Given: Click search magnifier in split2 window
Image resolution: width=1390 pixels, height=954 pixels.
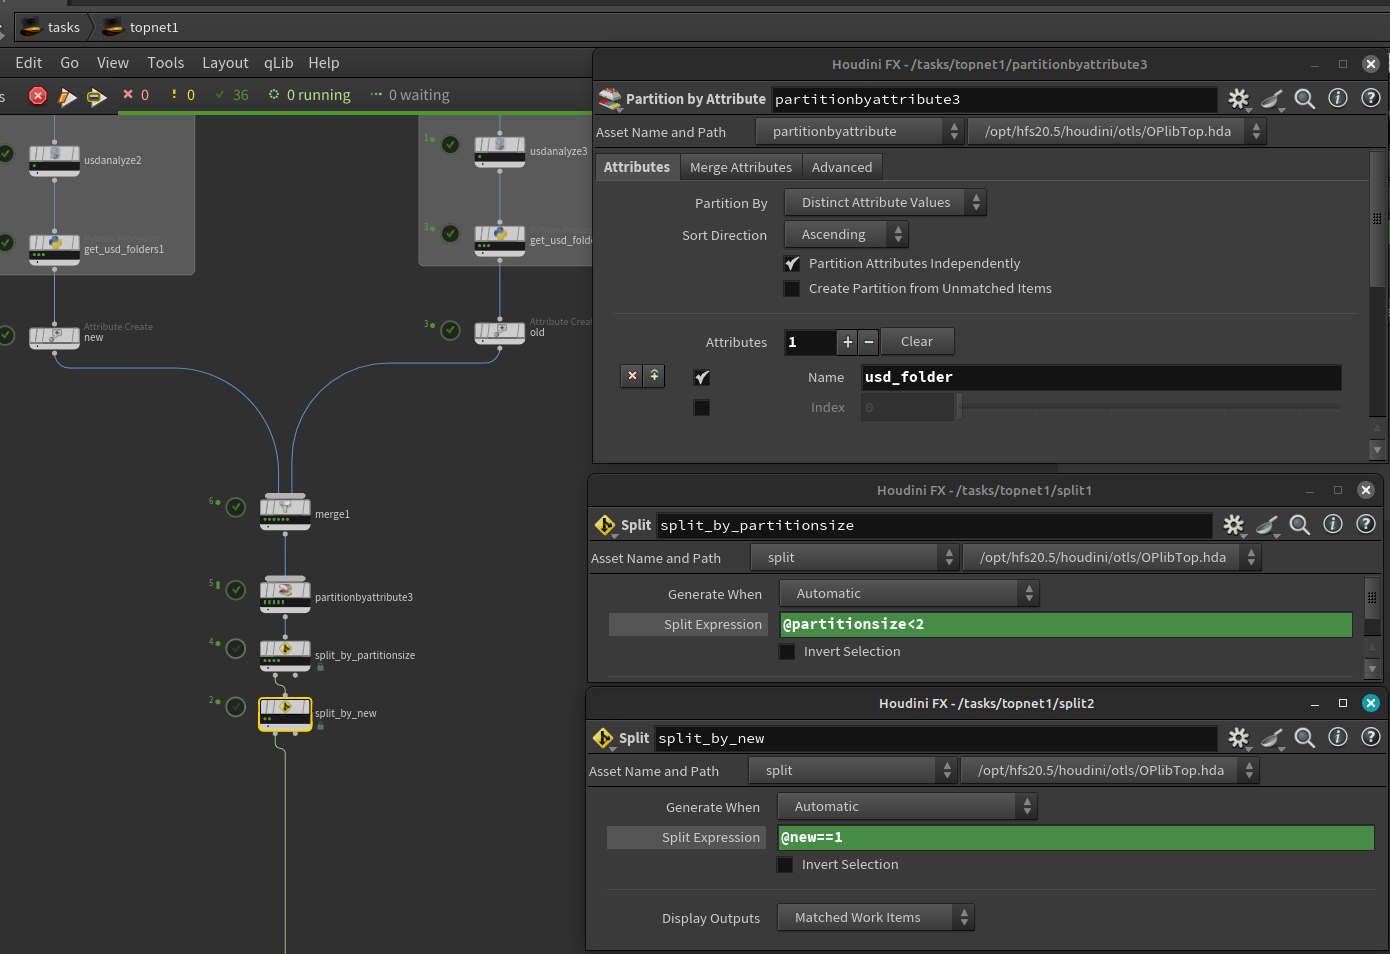Looking at the screenshot, I should point(1304,737).
